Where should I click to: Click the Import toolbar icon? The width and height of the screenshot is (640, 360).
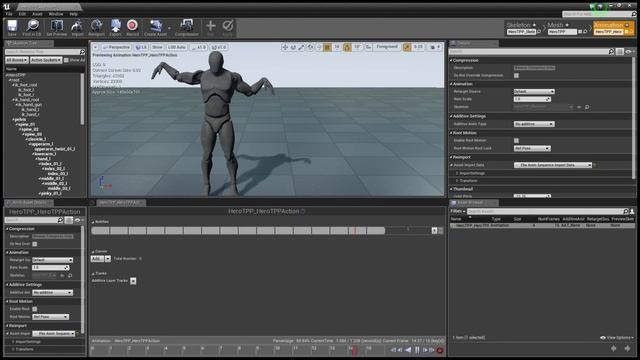[x=77, y=27]
